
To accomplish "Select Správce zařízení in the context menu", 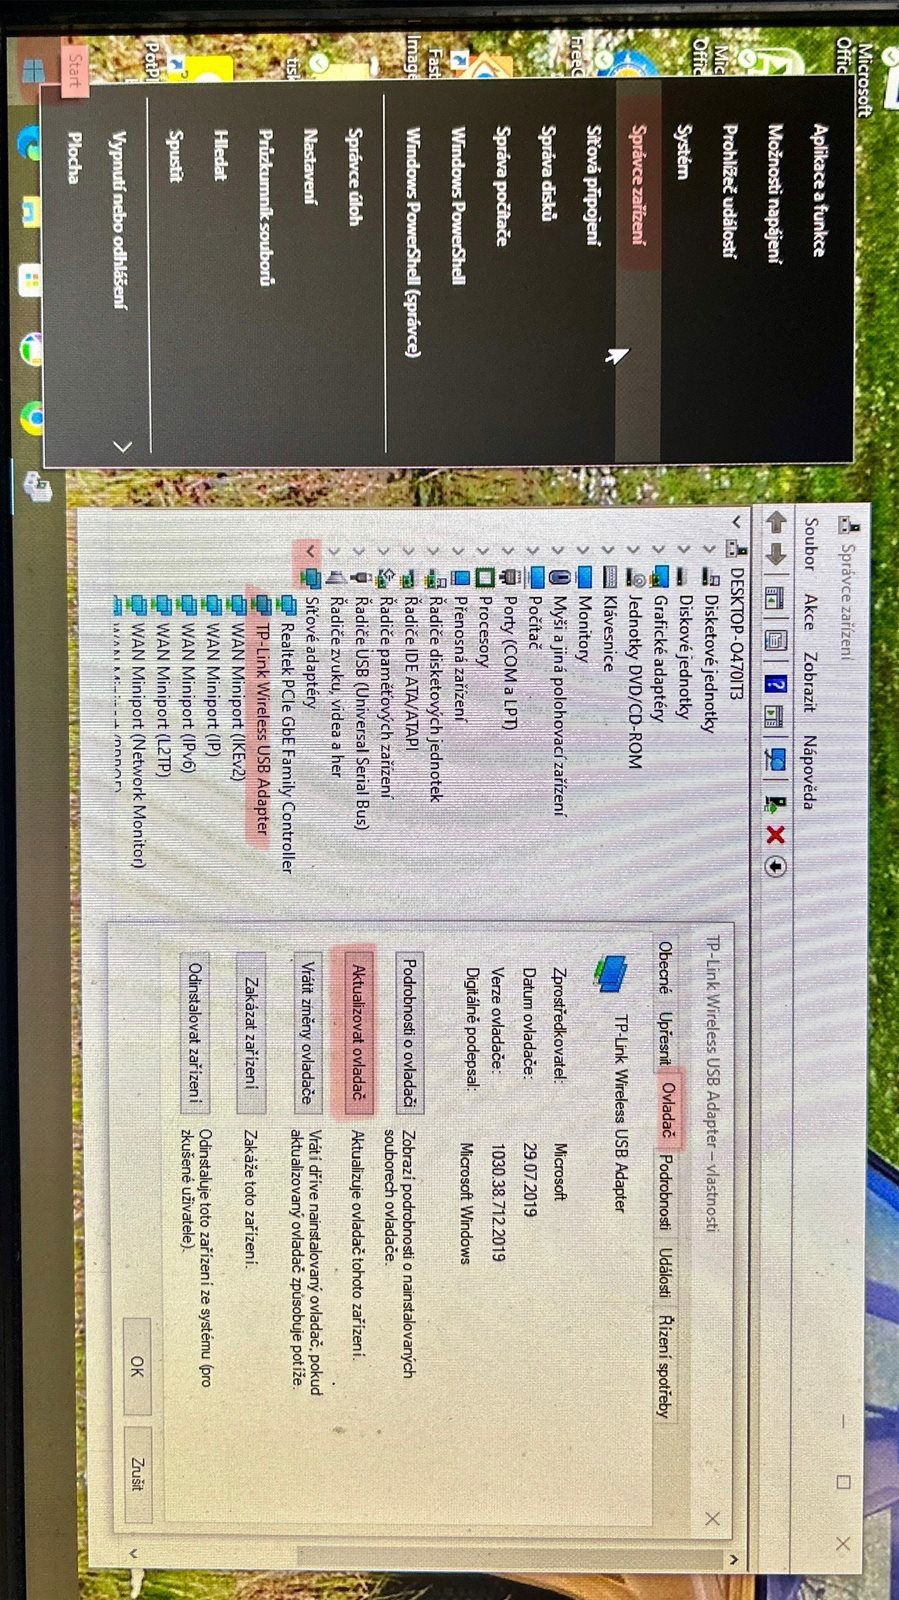I will (639, 186).
